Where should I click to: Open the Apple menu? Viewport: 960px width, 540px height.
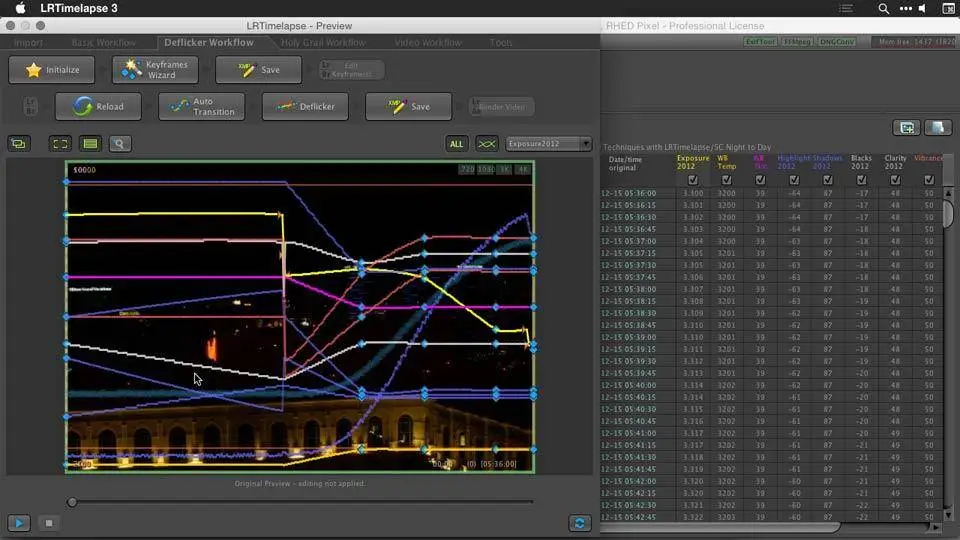pos(20,8)
